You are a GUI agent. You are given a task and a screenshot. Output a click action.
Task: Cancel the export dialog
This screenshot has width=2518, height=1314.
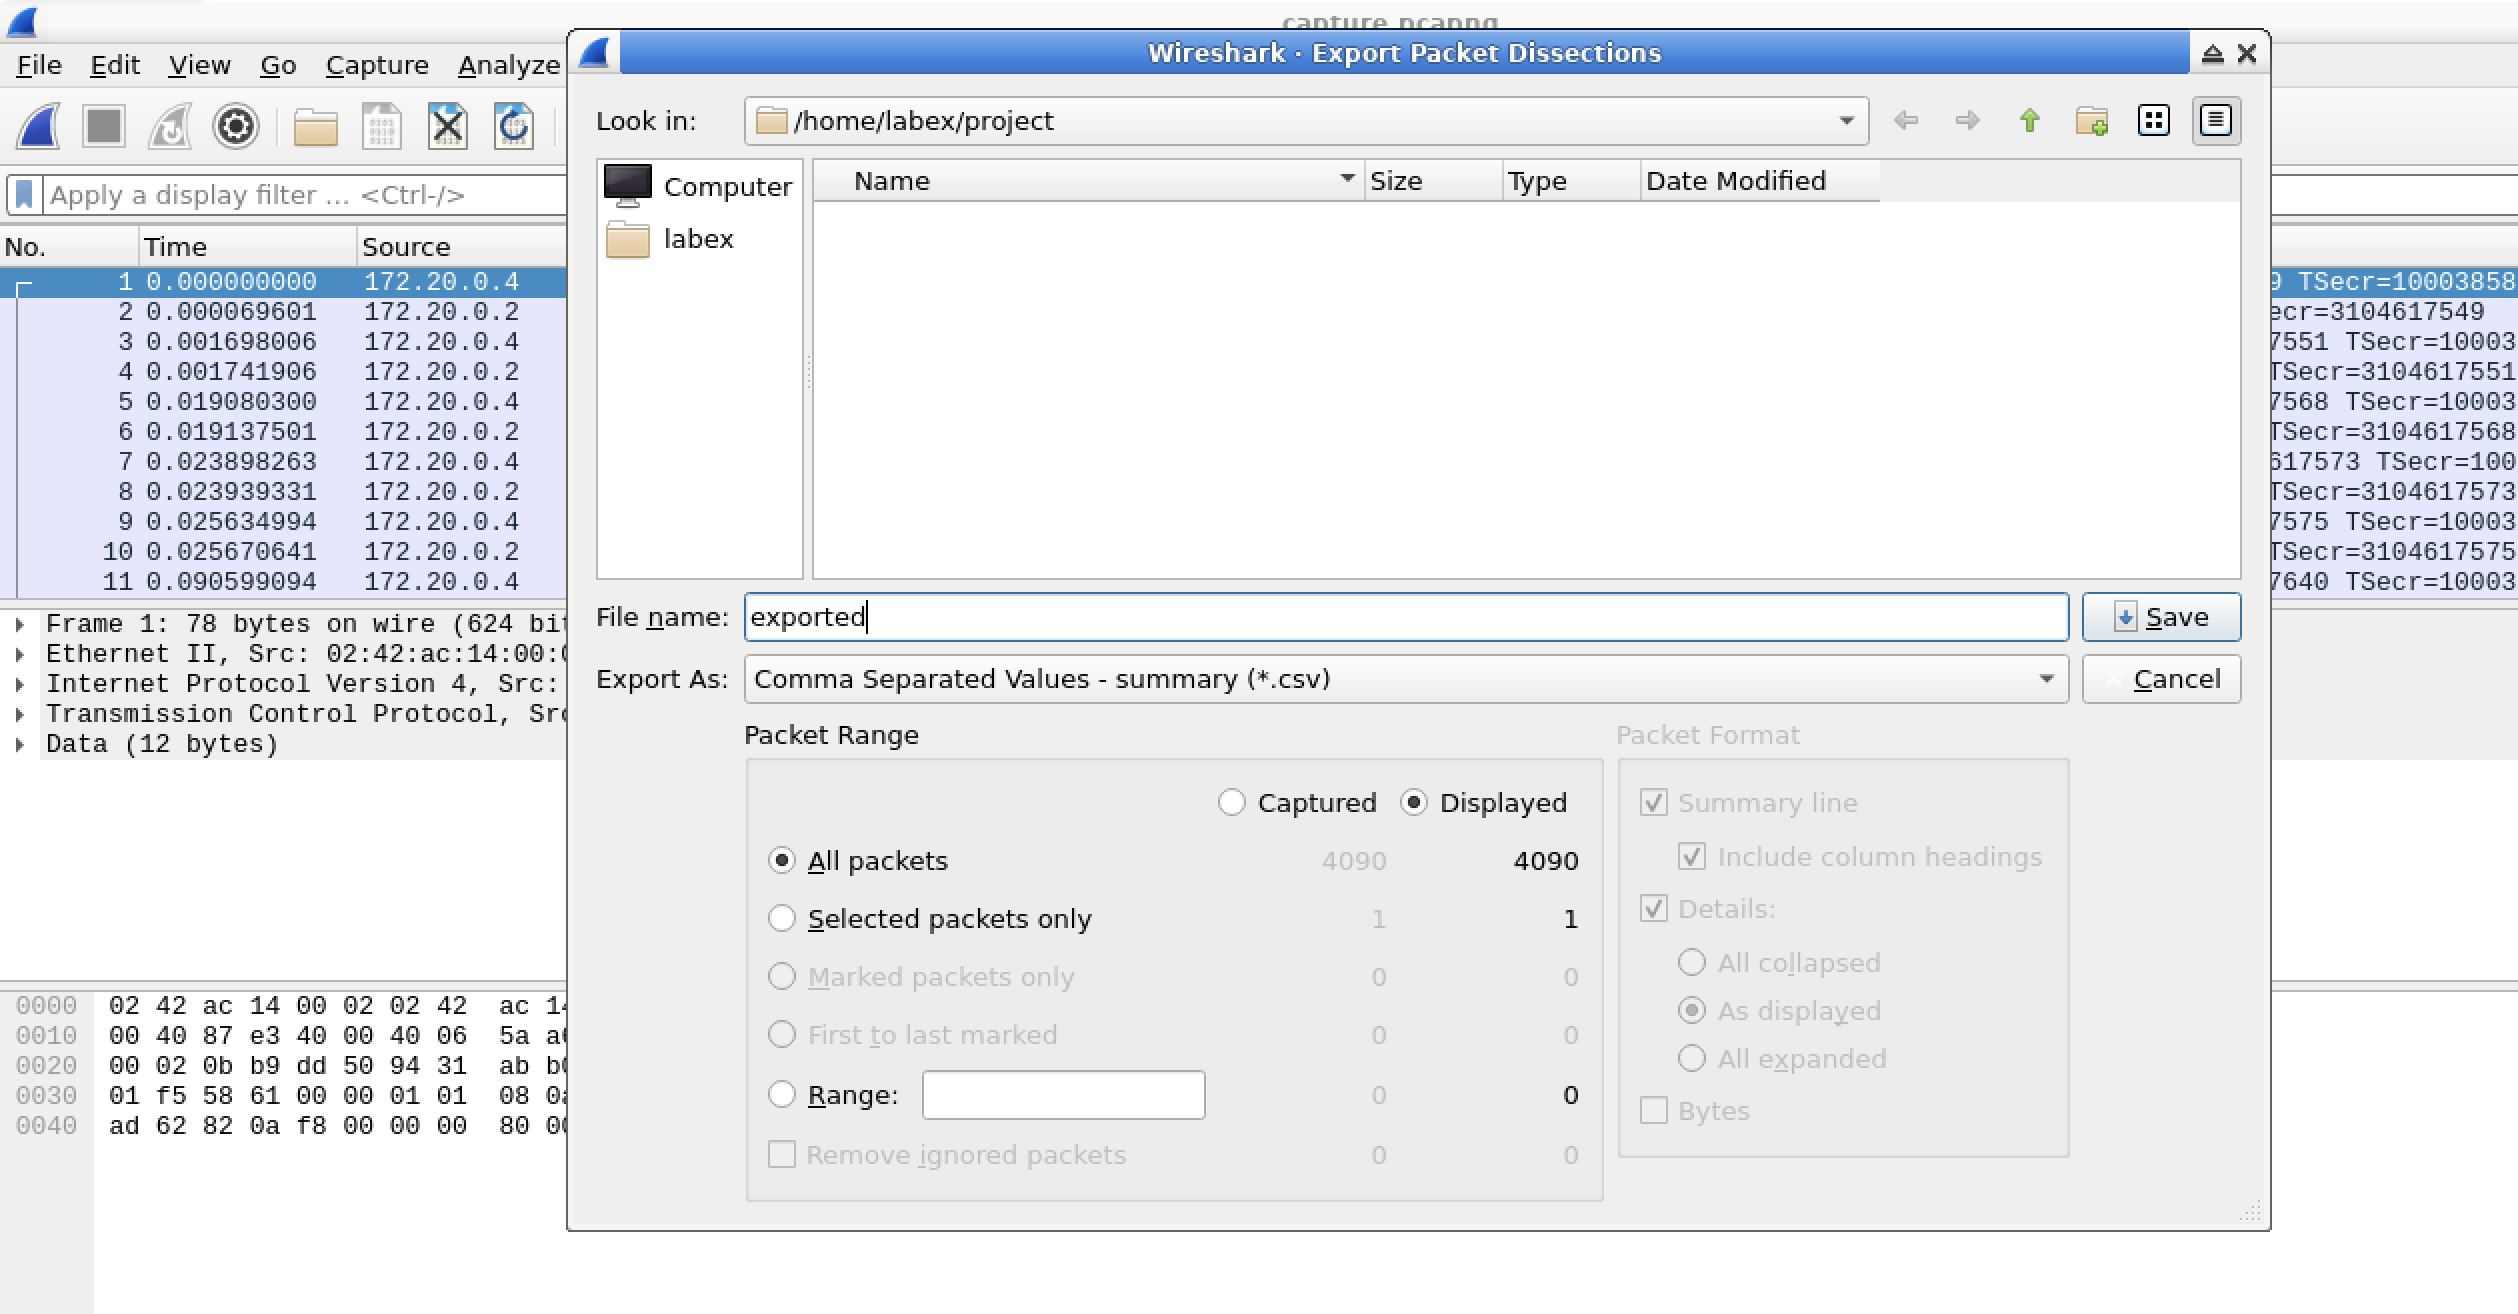[x=2161, y=679]
